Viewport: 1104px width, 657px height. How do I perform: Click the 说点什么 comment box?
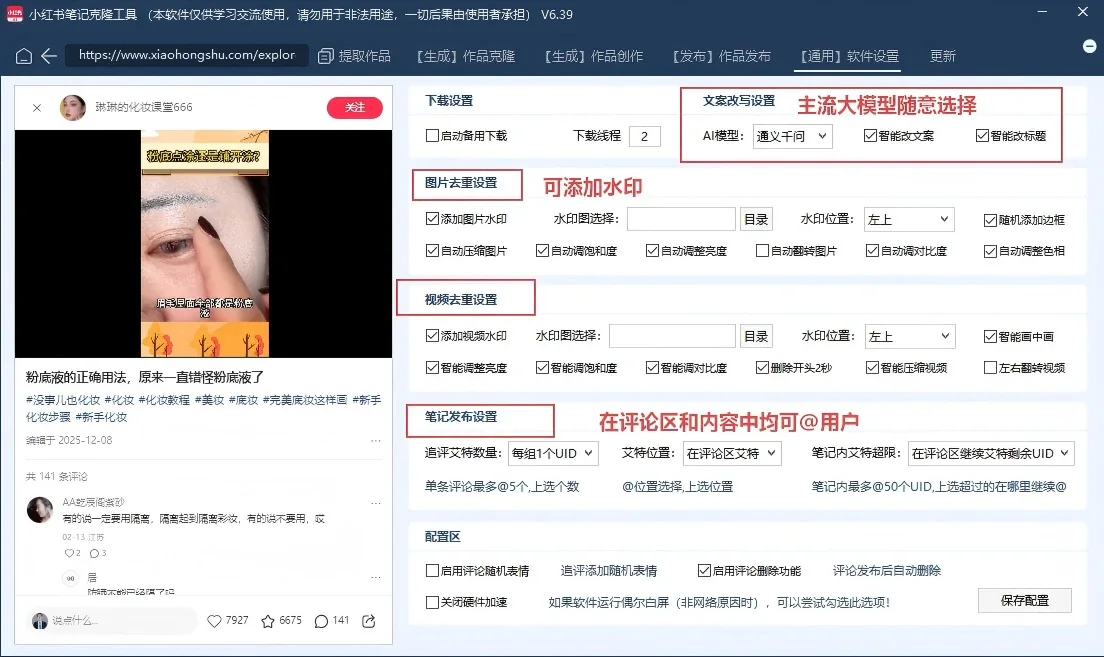pos(113,620)
